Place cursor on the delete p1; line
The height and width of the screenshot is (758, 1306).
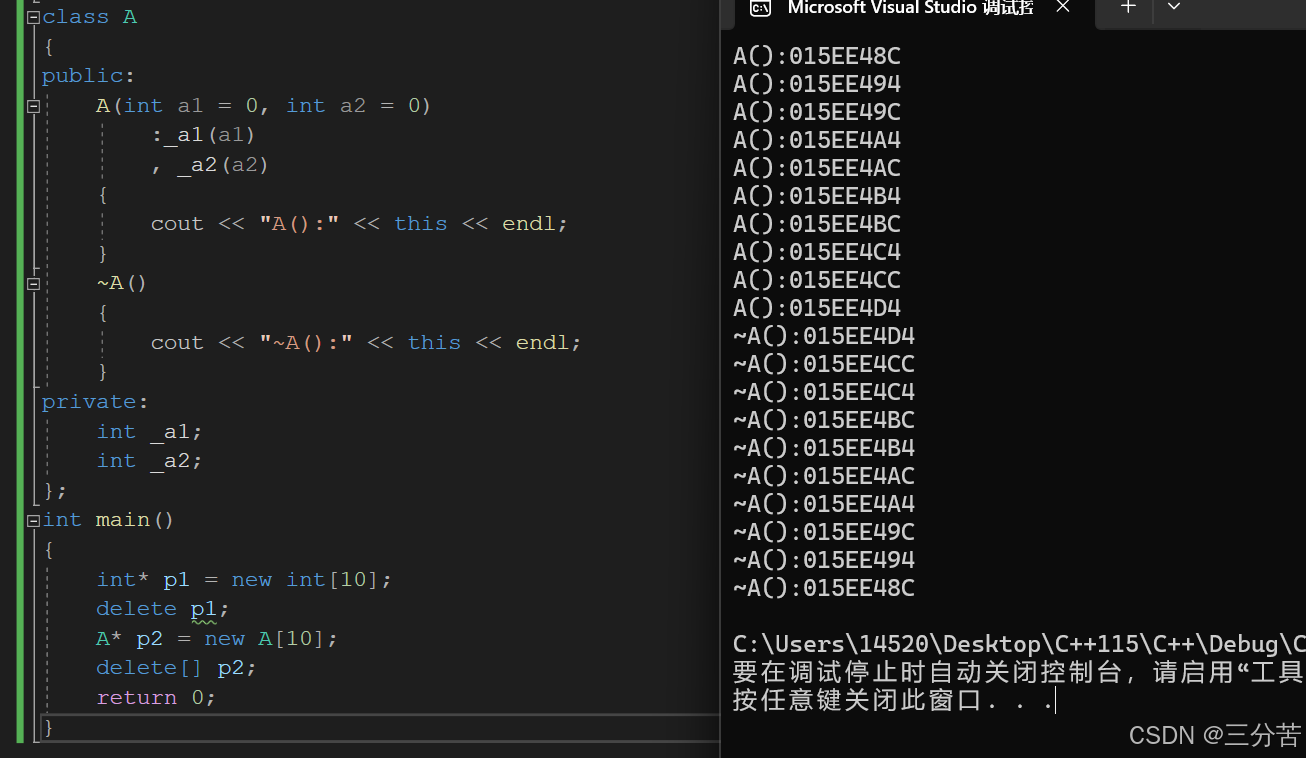click(163, 609)
